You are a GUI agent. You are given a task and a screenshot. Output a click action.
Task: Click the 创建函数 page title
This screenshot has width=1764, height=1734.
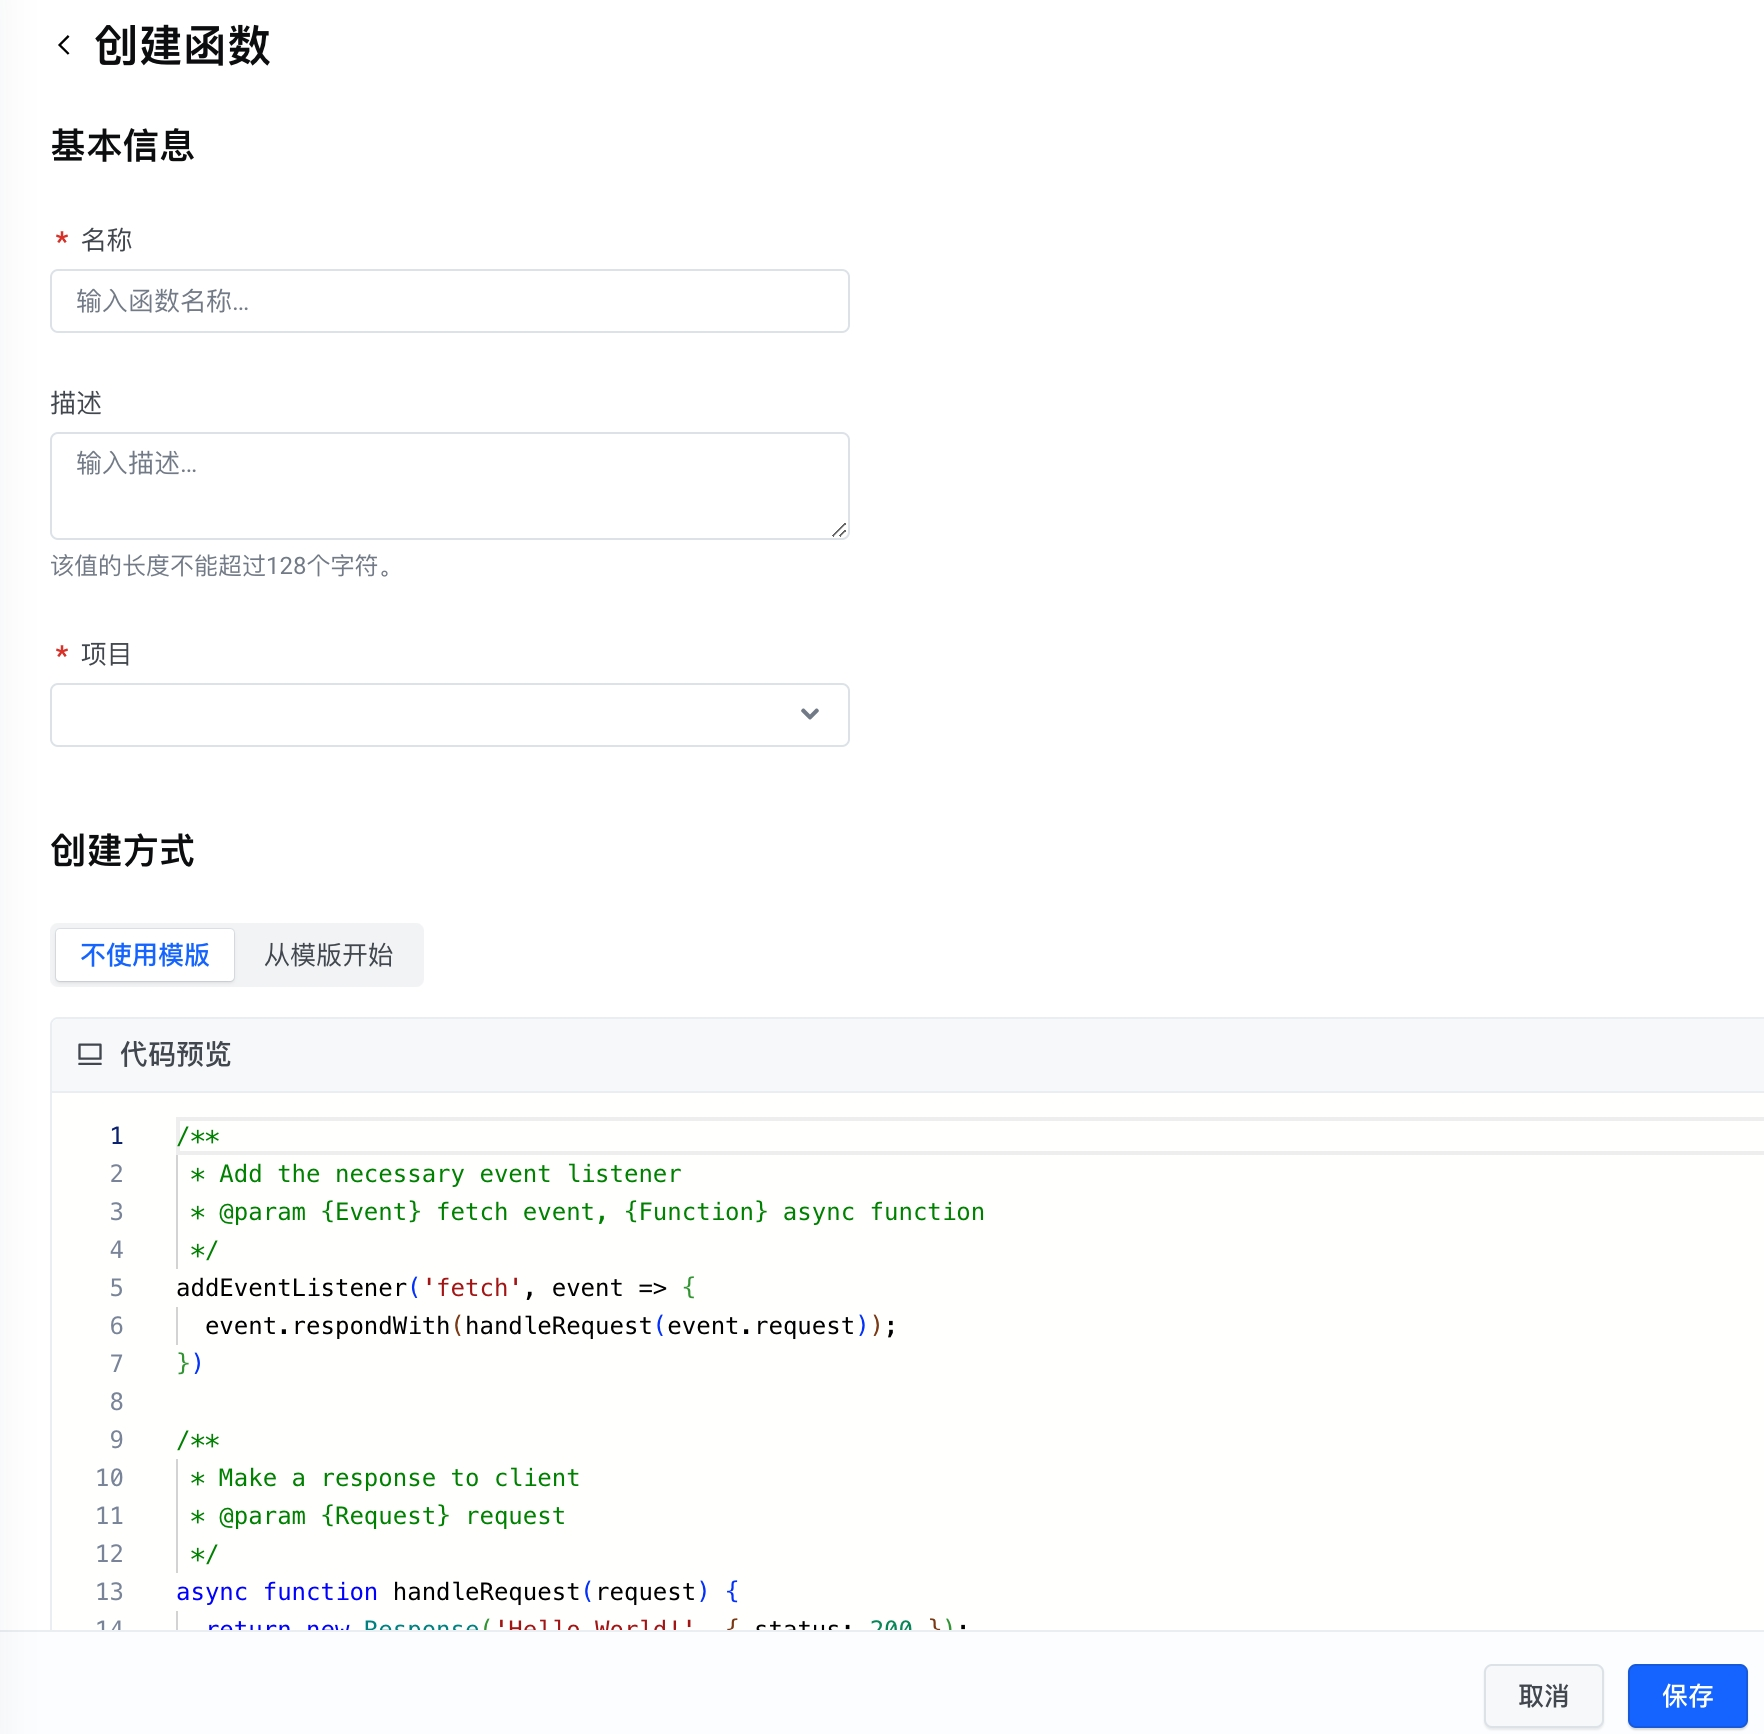pyautogui.click(x=182, y=45)
